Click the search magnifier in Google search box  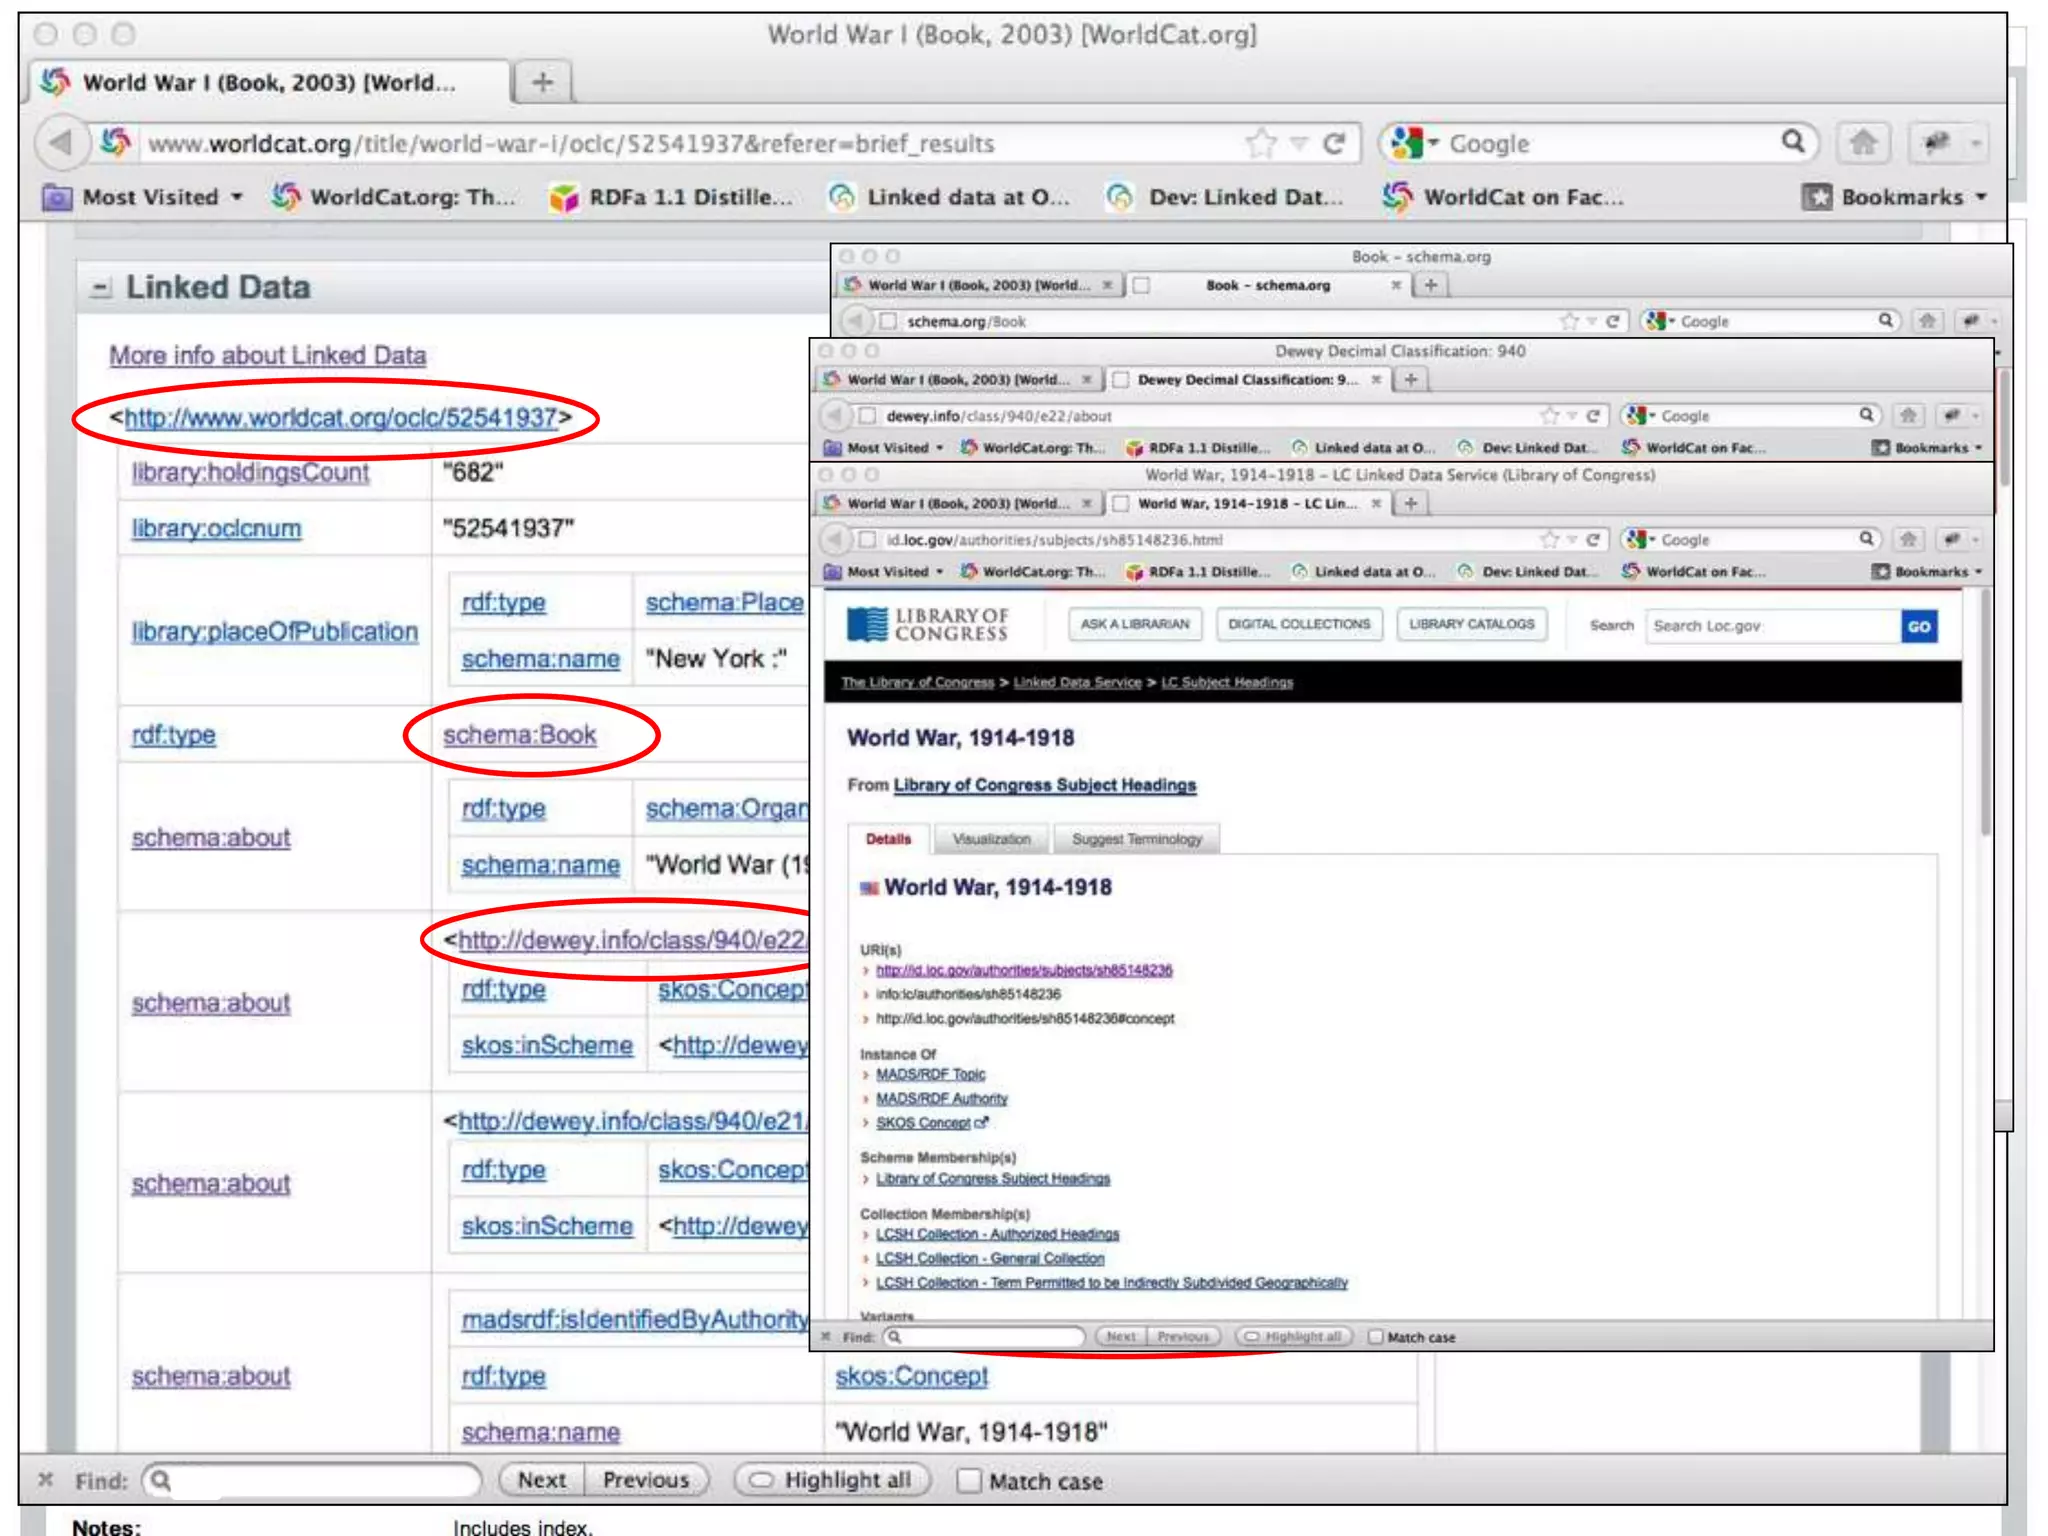point(1792,142)
